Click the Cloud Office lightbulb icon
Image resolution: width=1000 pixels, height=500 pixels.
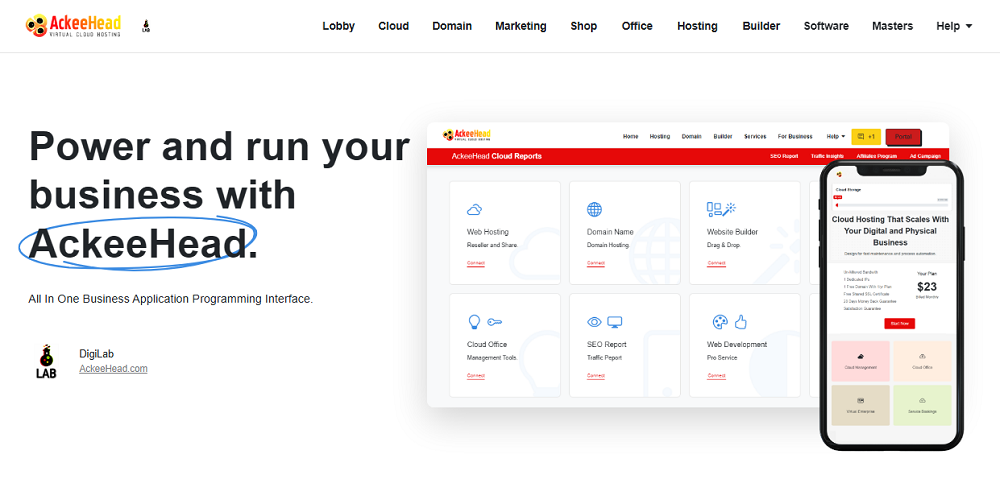click(475, 322)
